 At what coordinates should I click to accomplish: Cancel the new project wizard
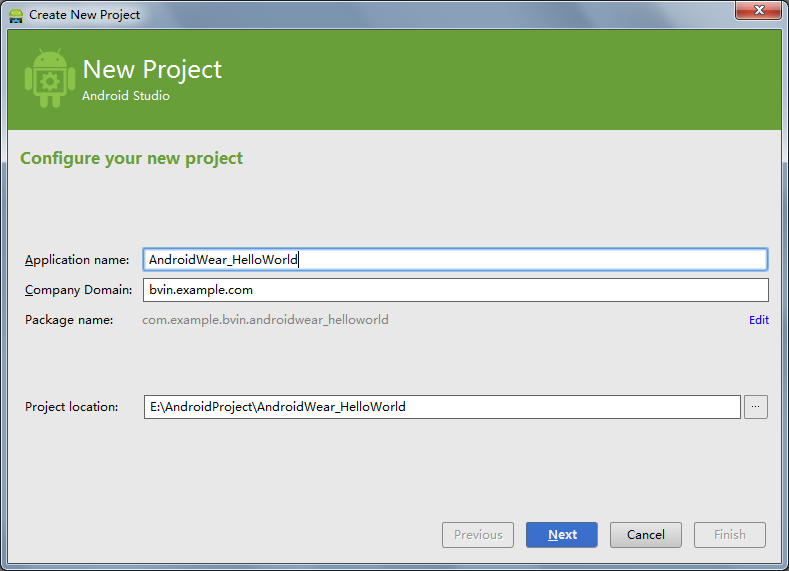[646, 534]
